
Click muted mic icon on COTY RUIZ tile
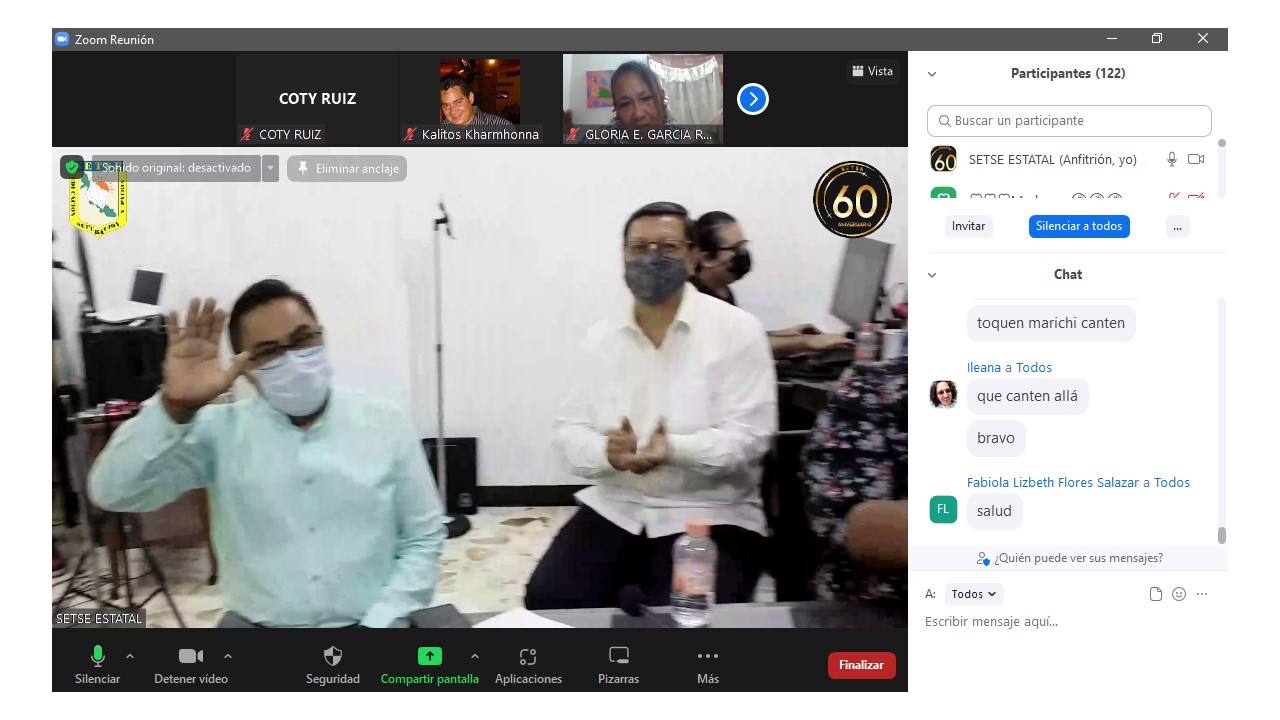pos(247,134)
